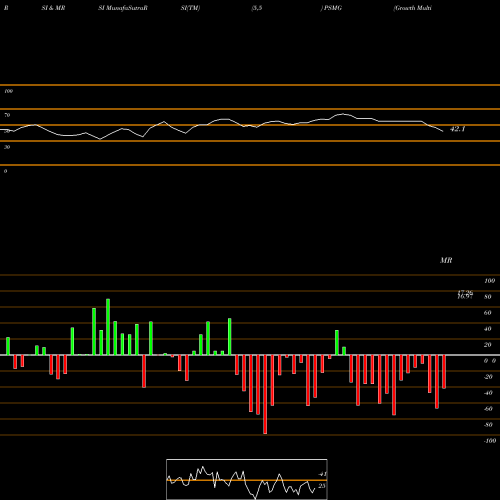Click the '60' label on MR axis

coord(488,313)
